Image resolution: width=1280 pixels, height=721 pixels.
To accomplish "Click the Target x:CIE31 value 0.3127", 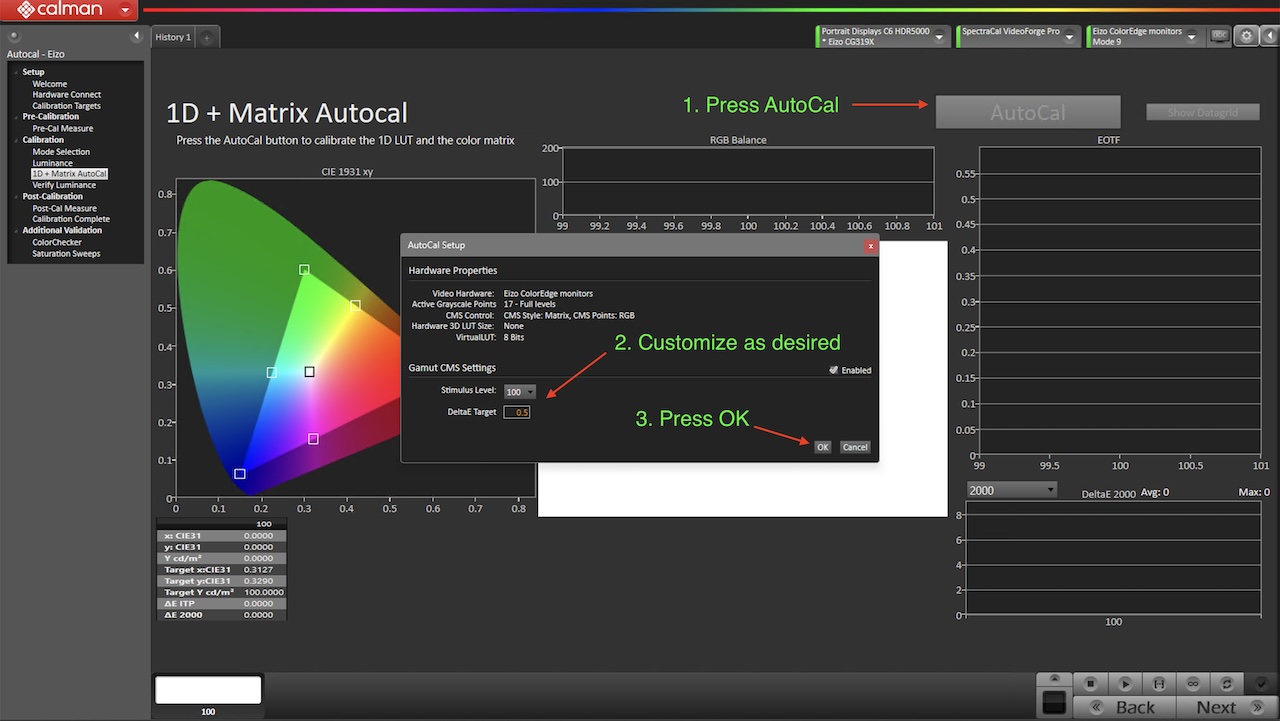I will [258, 569].
